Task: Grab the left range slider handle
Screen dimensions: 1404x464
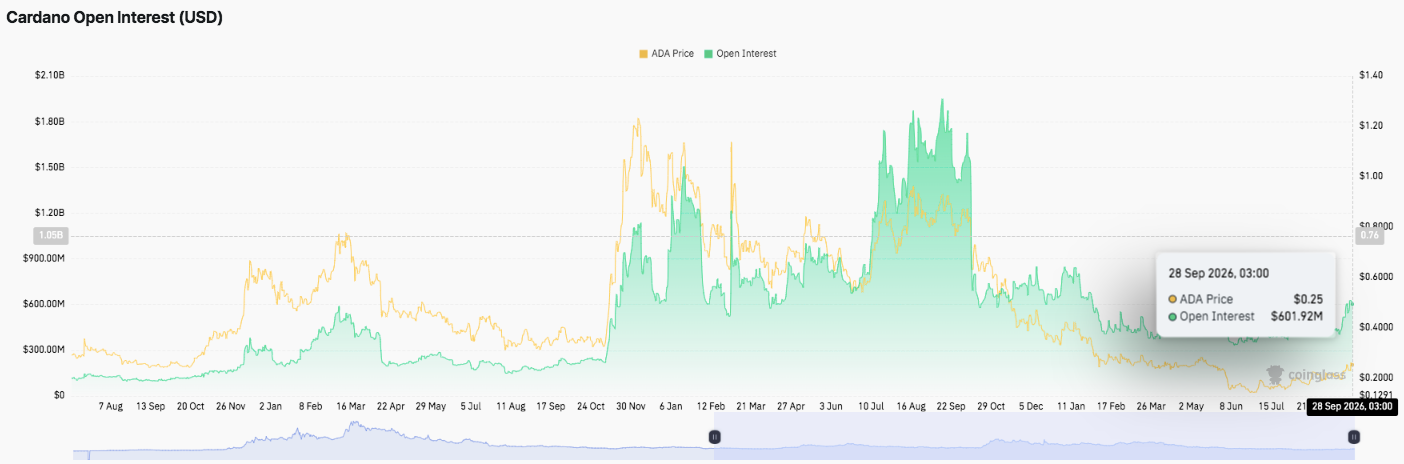Action: pyautogui.click(x=715, y=437)
